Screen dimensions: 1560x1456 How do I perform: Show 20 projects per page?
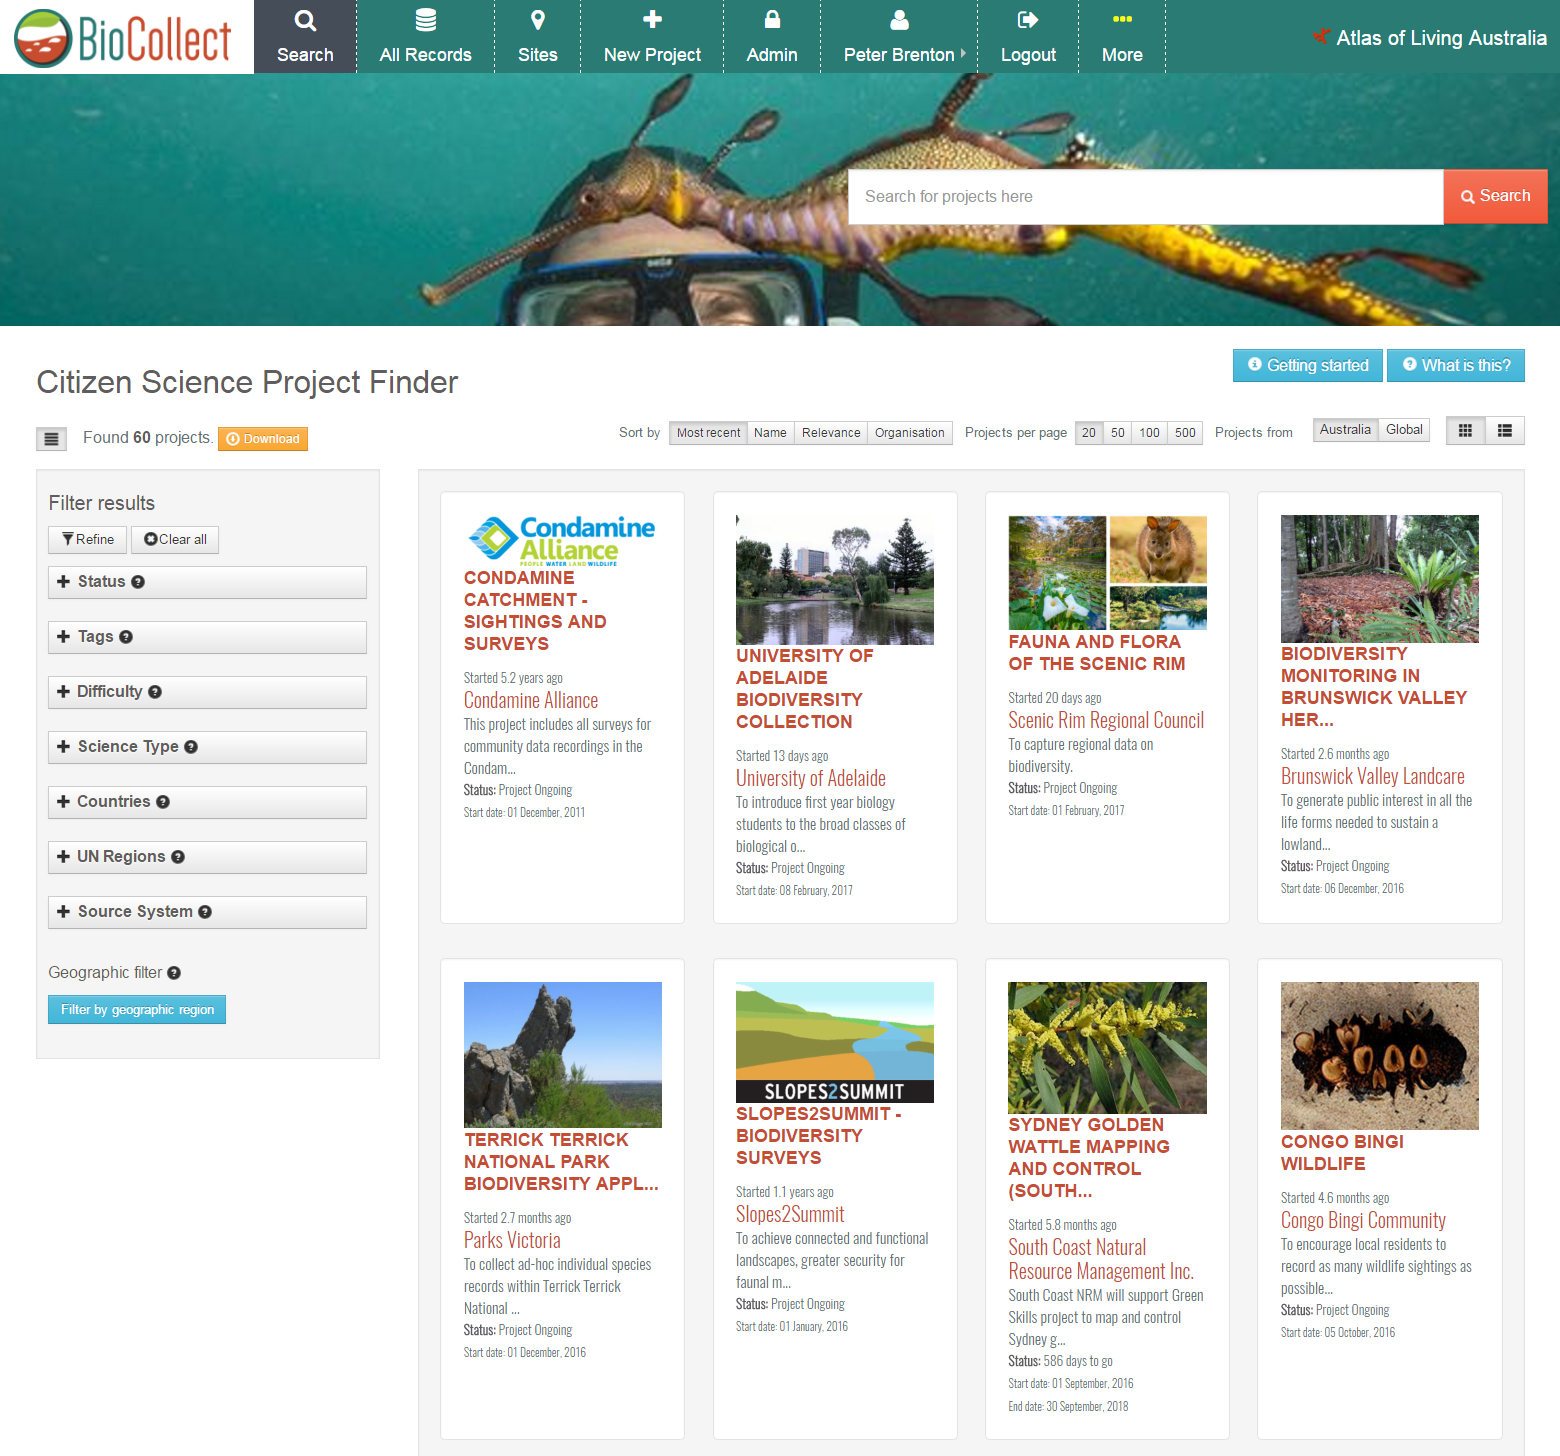(1089, 433)
